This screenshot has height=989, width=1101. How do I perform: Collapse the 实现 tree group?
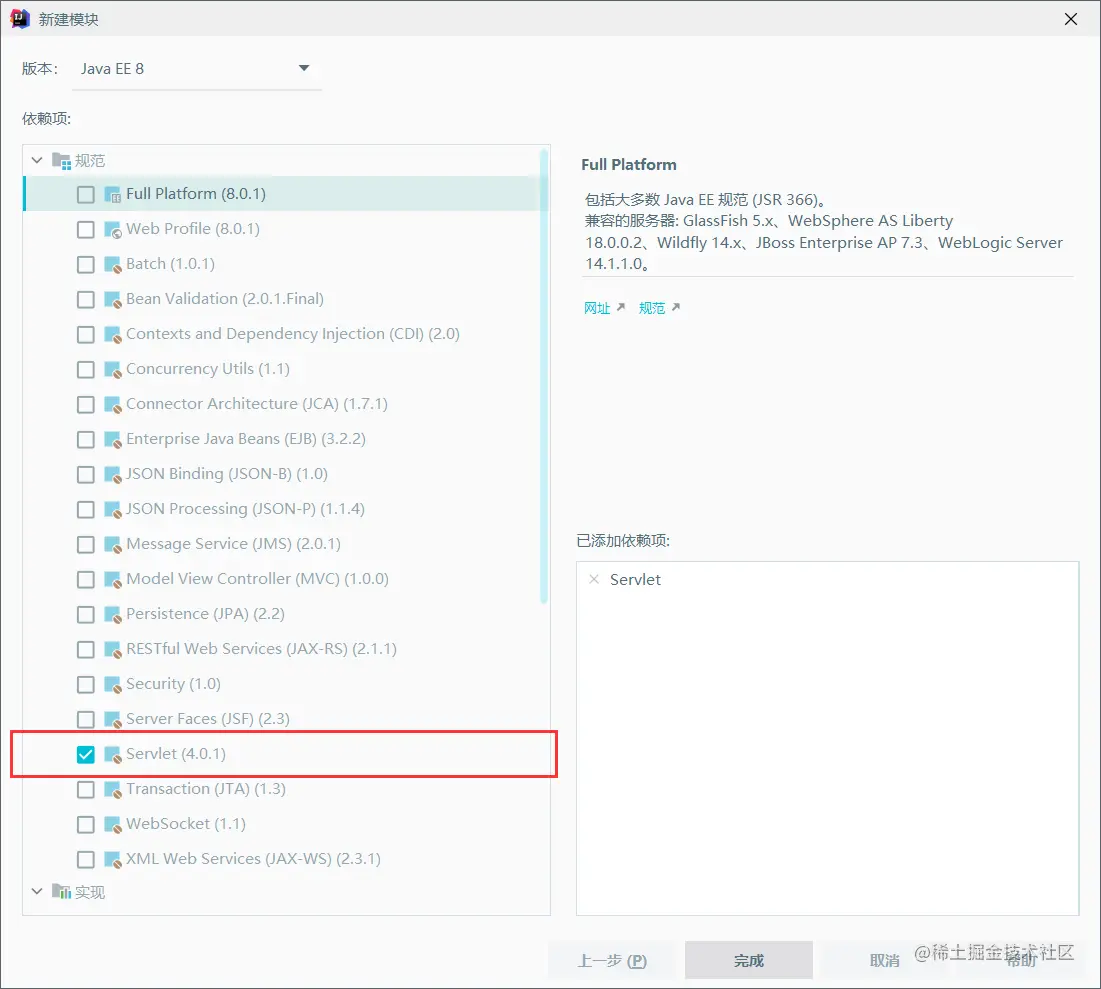(37, 891)
